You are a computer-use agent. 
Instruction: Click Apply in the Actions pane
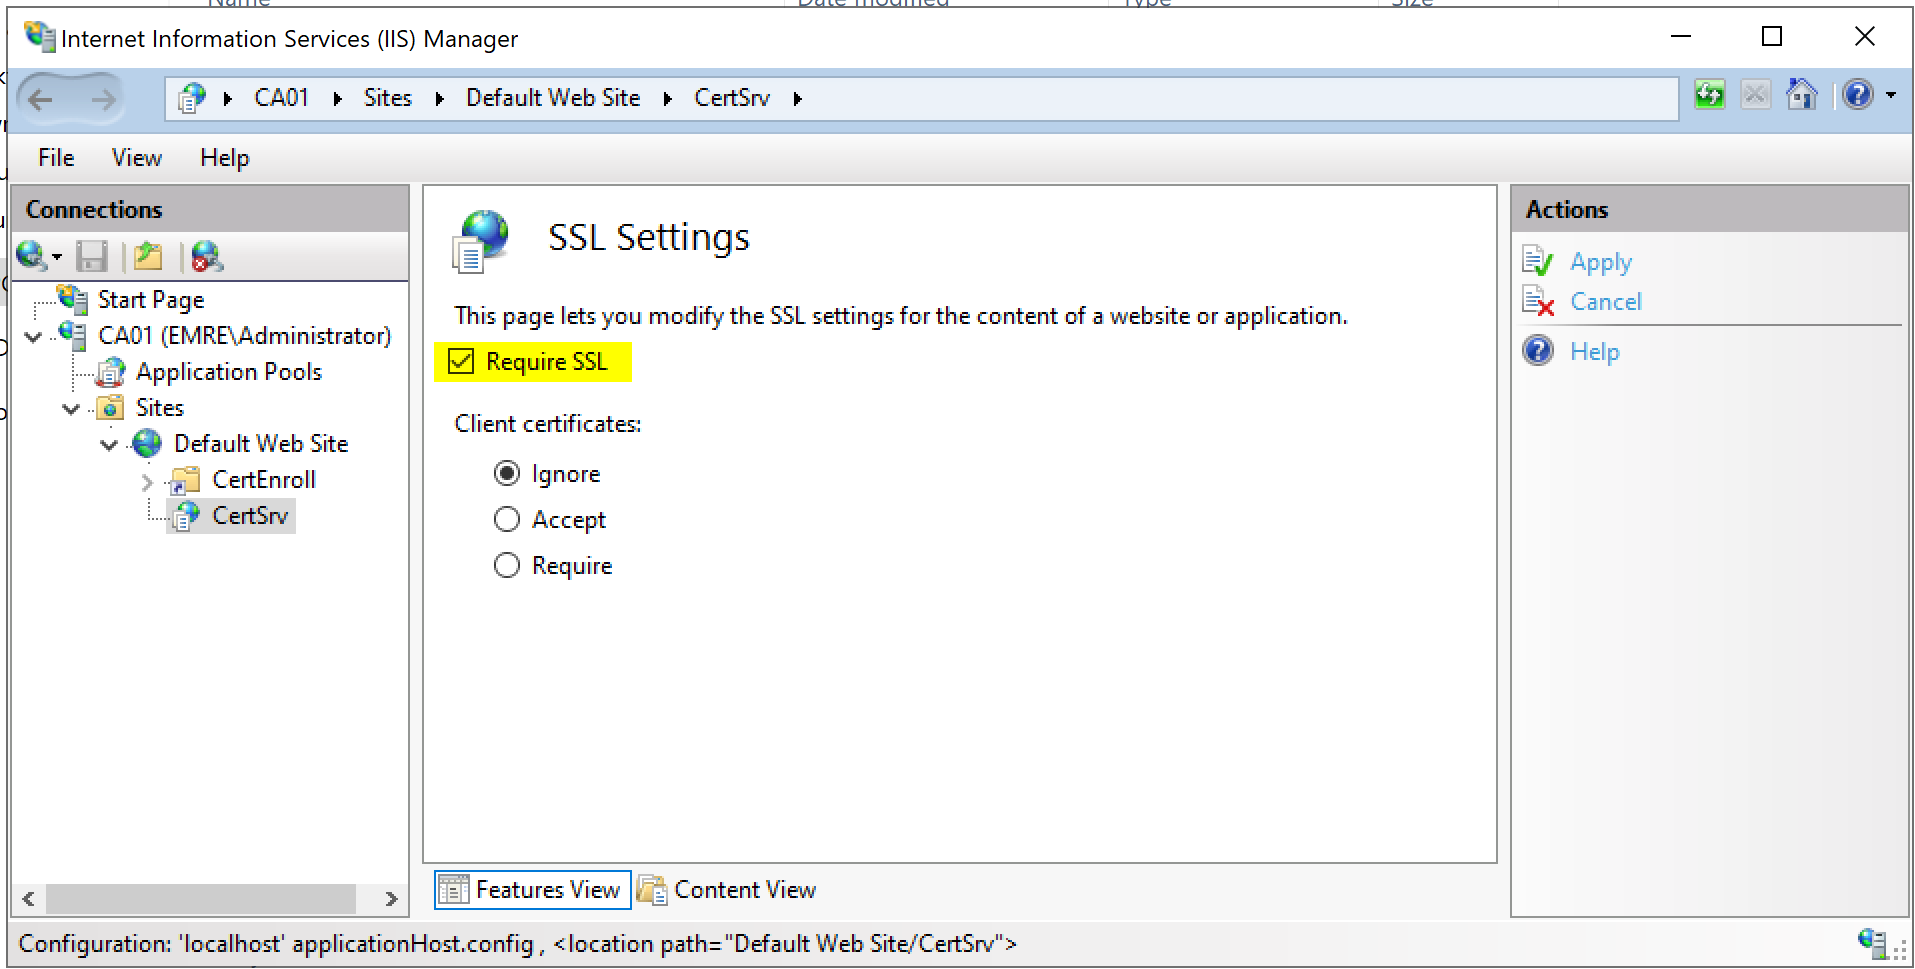tap(1600, 262)
